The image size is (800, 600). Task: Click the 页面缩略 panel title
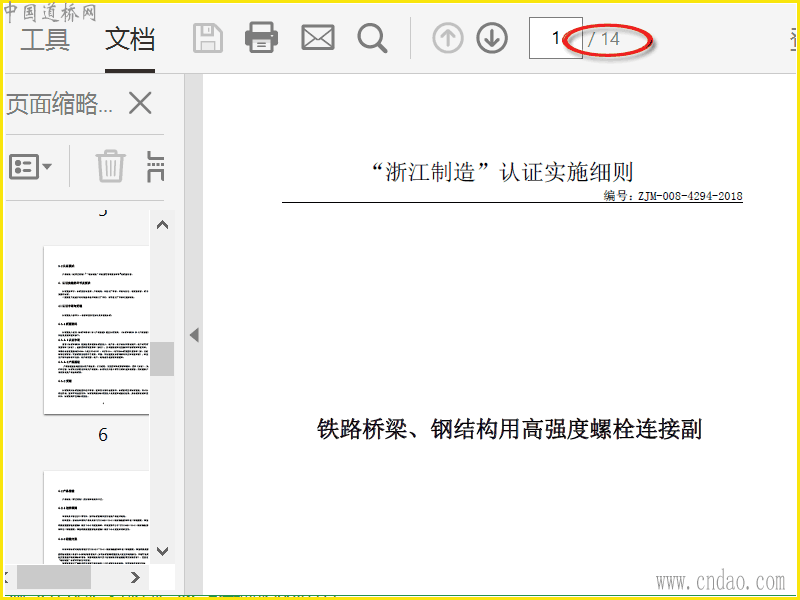[60, 104]
